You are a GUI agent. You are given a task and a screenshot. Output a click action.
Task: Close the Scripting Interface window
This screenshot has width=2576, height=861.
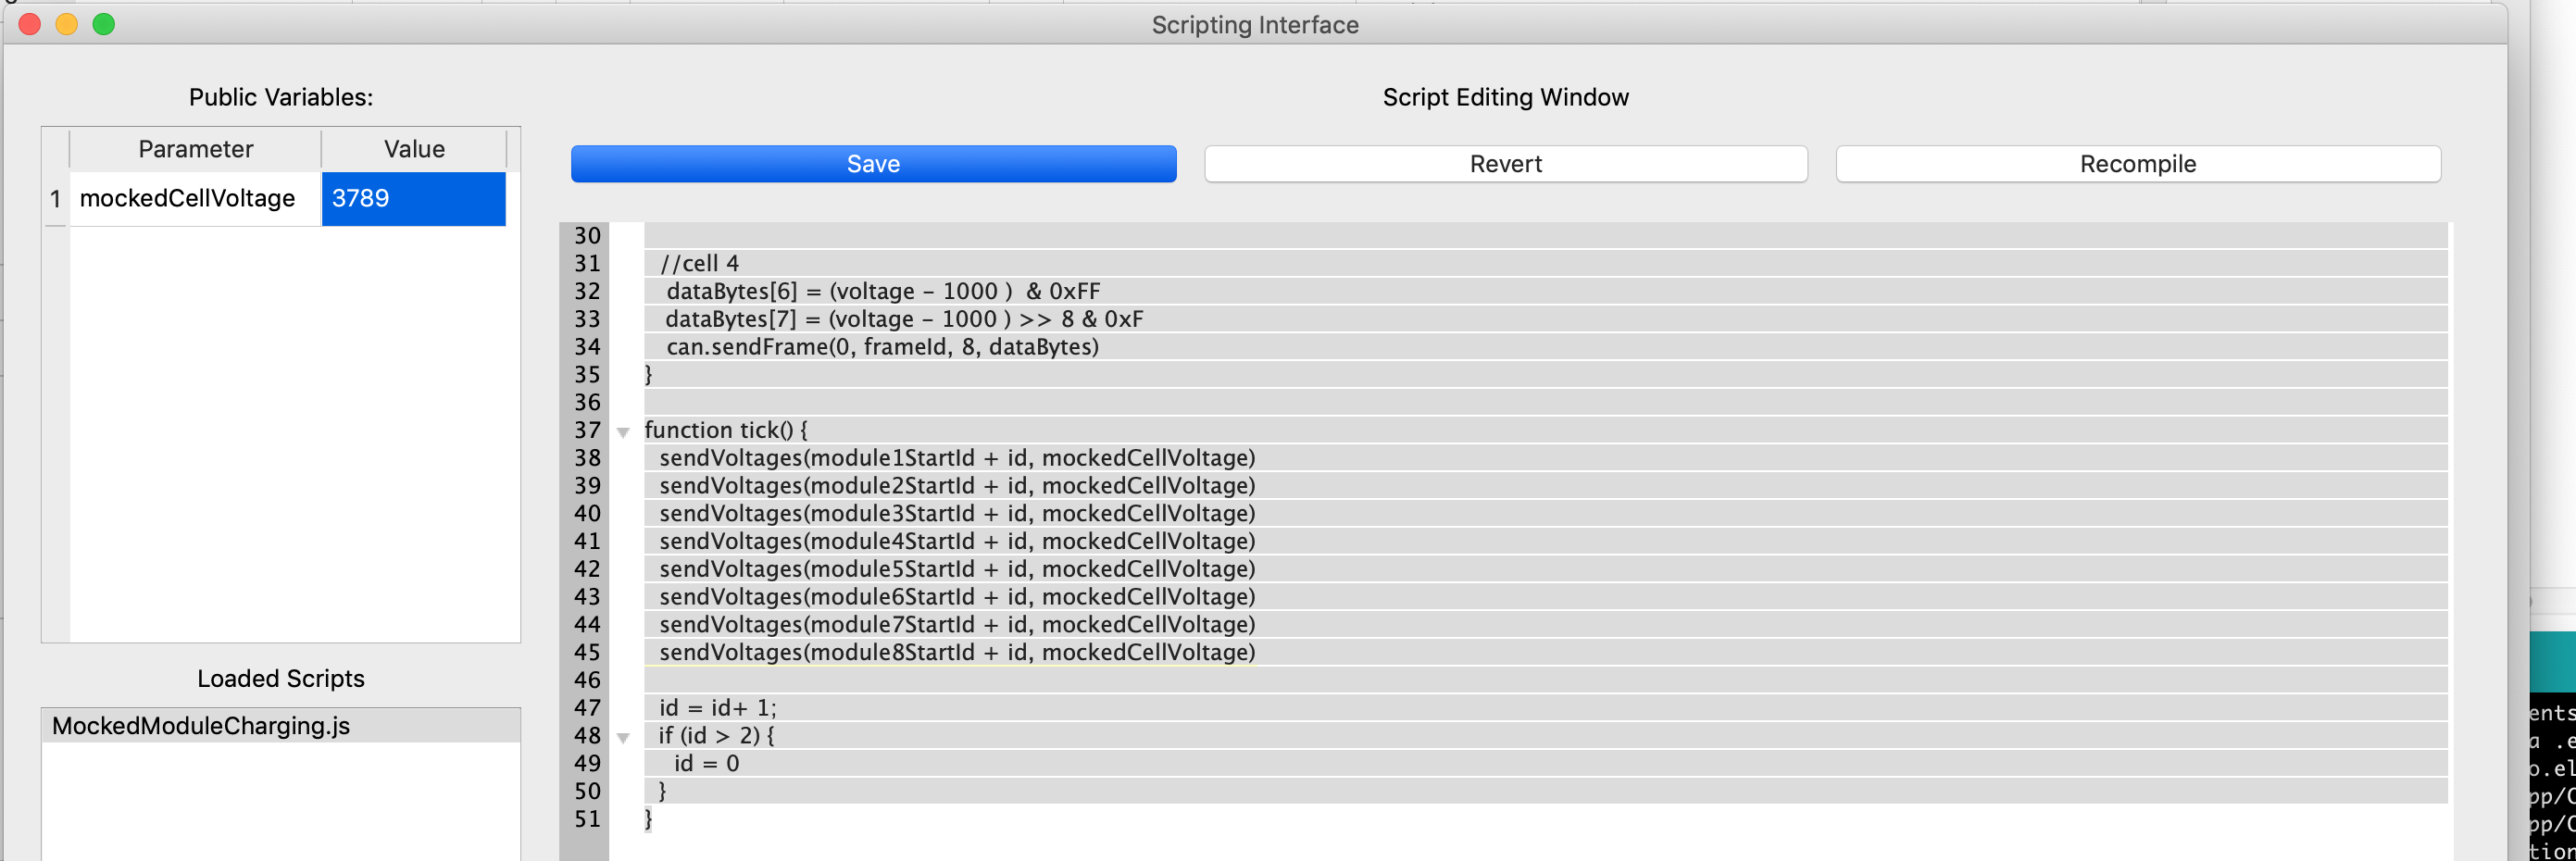tap(30, 24)
